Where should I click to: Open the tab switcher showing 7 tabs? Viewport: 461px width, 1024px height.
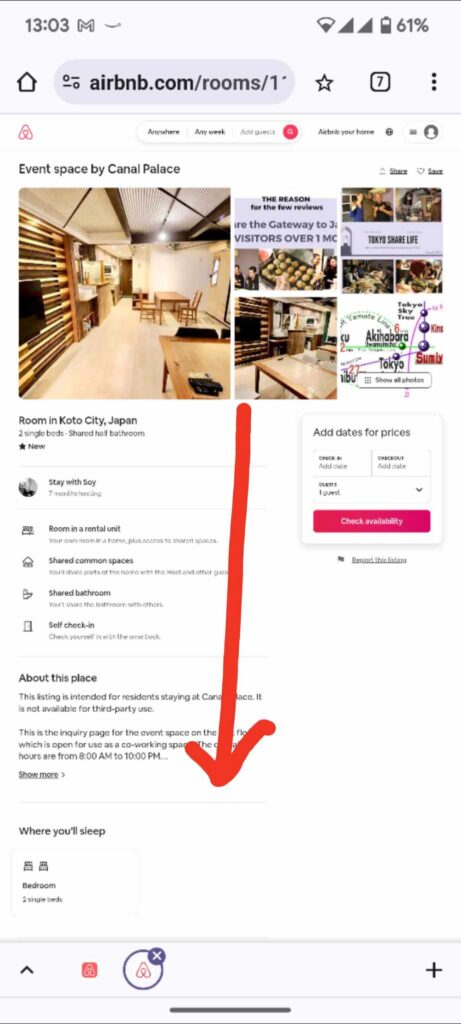(380, 82)
